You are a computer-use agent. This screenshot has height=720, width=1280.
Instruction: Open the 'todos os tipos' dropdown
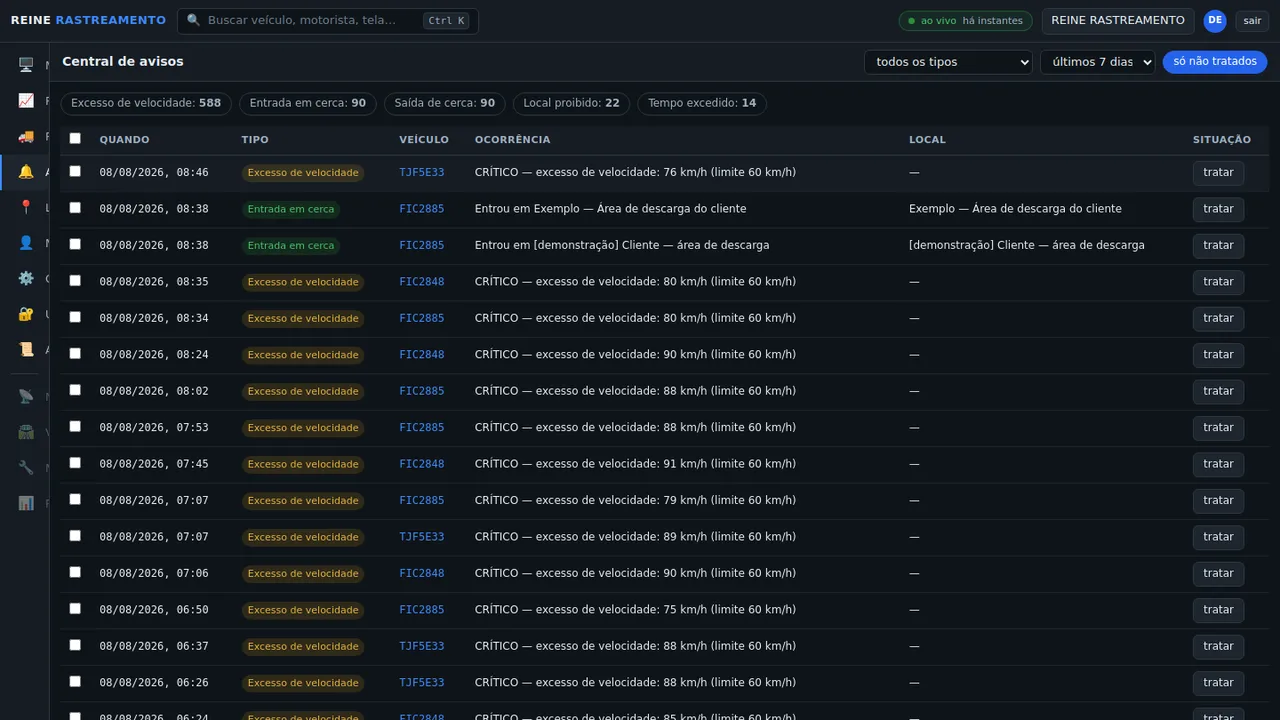[948, 62]
